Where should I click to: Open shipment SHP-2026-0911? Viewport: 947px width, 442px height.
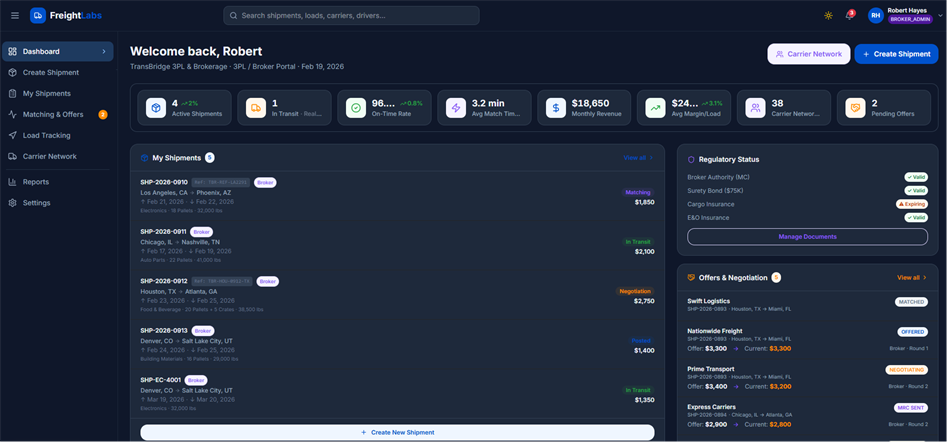[x=397, y=246]
